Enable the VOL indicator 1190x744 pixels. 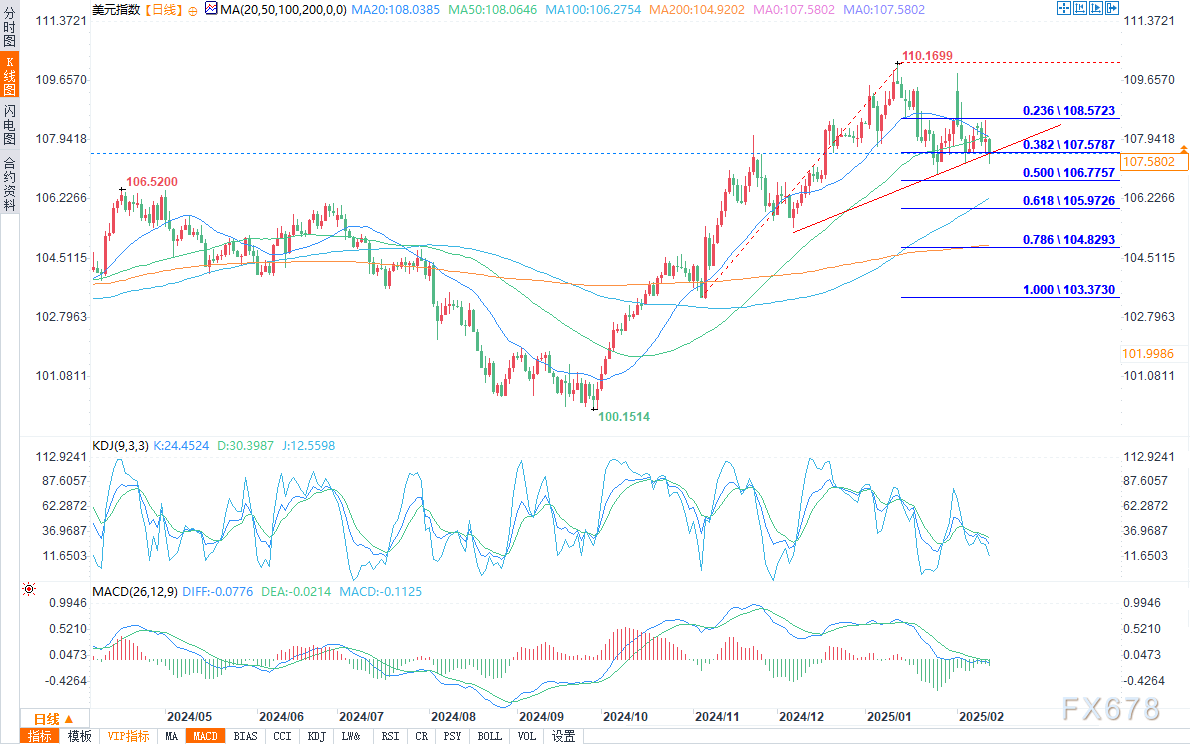[527, 736]
